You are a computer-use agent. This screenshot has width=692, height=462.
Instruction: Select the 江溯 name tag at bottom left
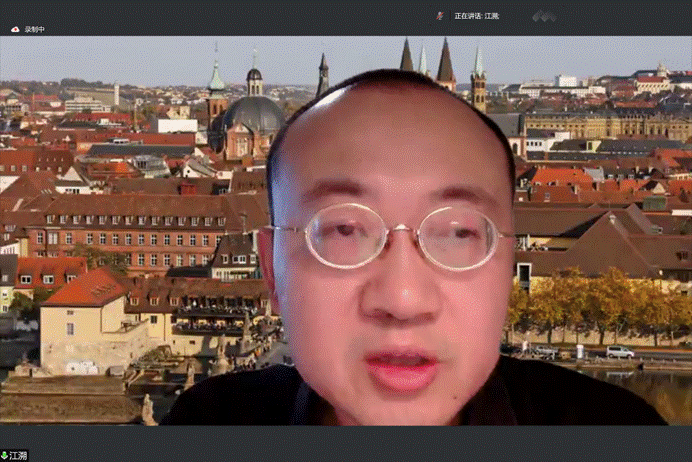point(20,456)
